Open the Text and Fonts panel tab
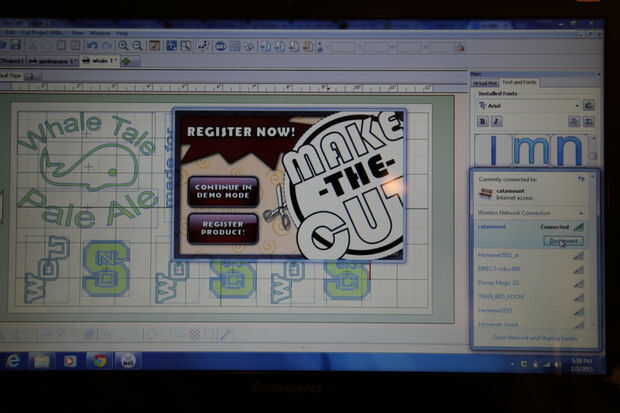The image size is (620, 413). click(519, 82)
